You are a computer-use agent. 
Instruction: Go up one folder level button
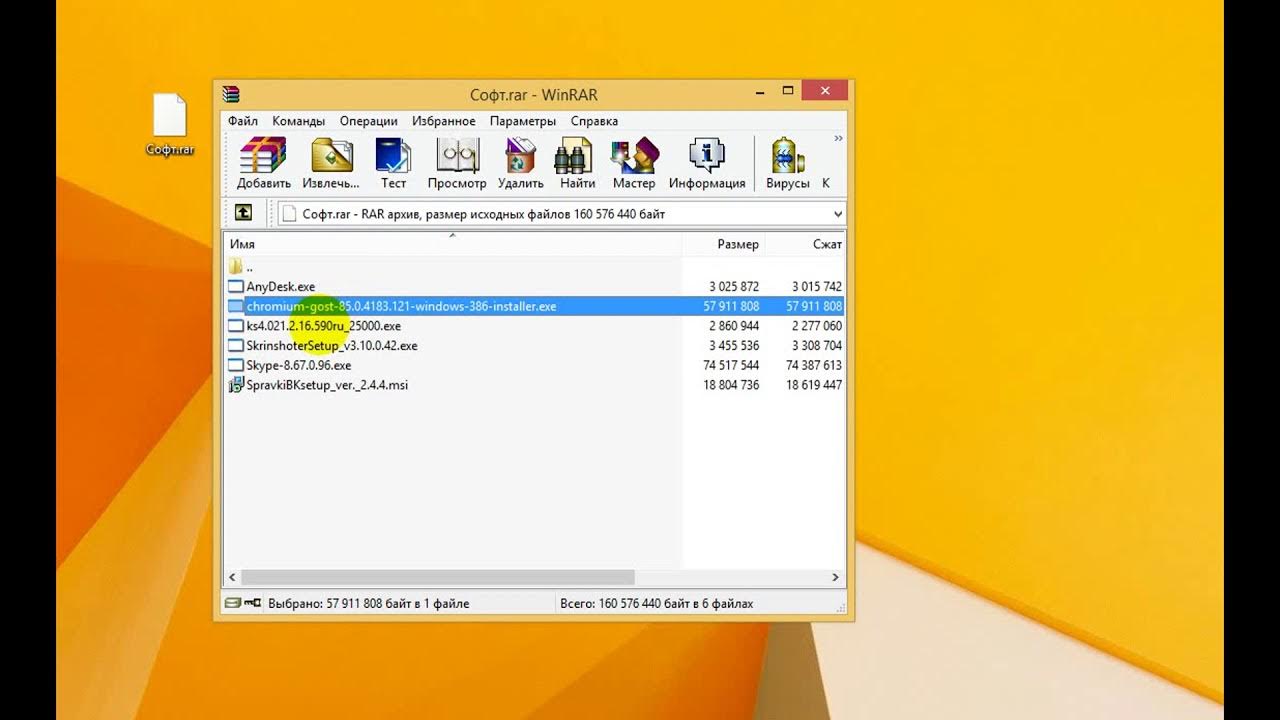[243, 213]
